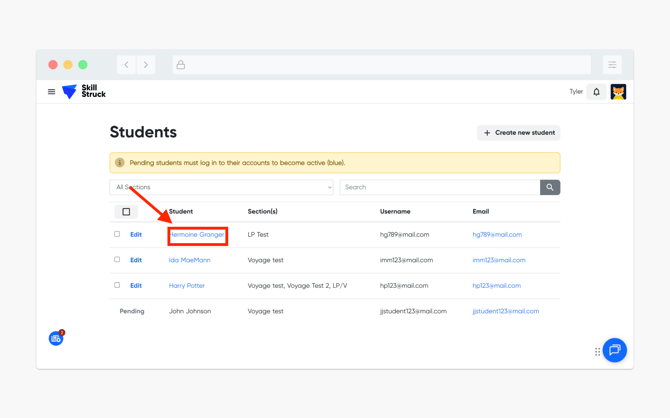Image resolution: width=670 pixels, height=418 pixels.
Task: Click the browser address bar
Action: point(382,65)
